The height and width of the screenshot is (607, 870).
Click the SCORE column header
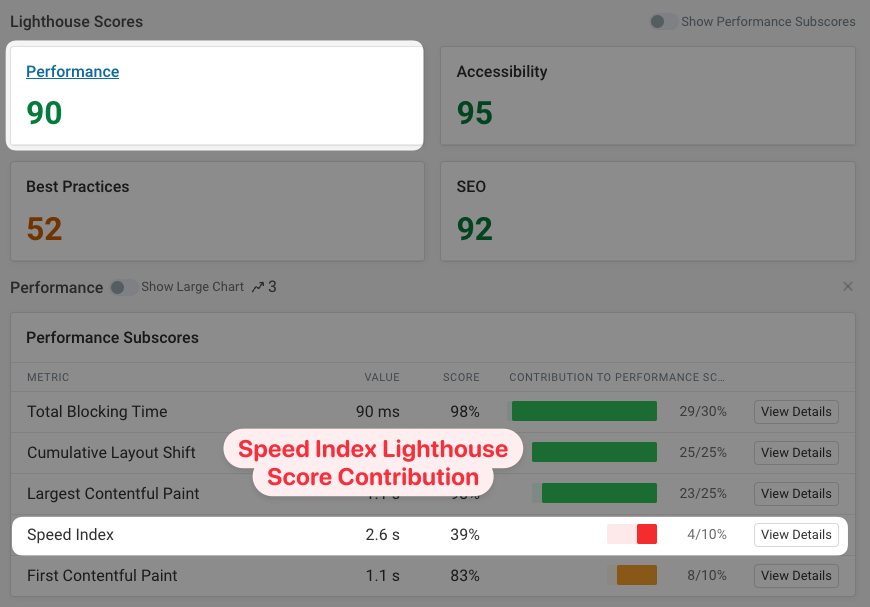pos(461,377)
